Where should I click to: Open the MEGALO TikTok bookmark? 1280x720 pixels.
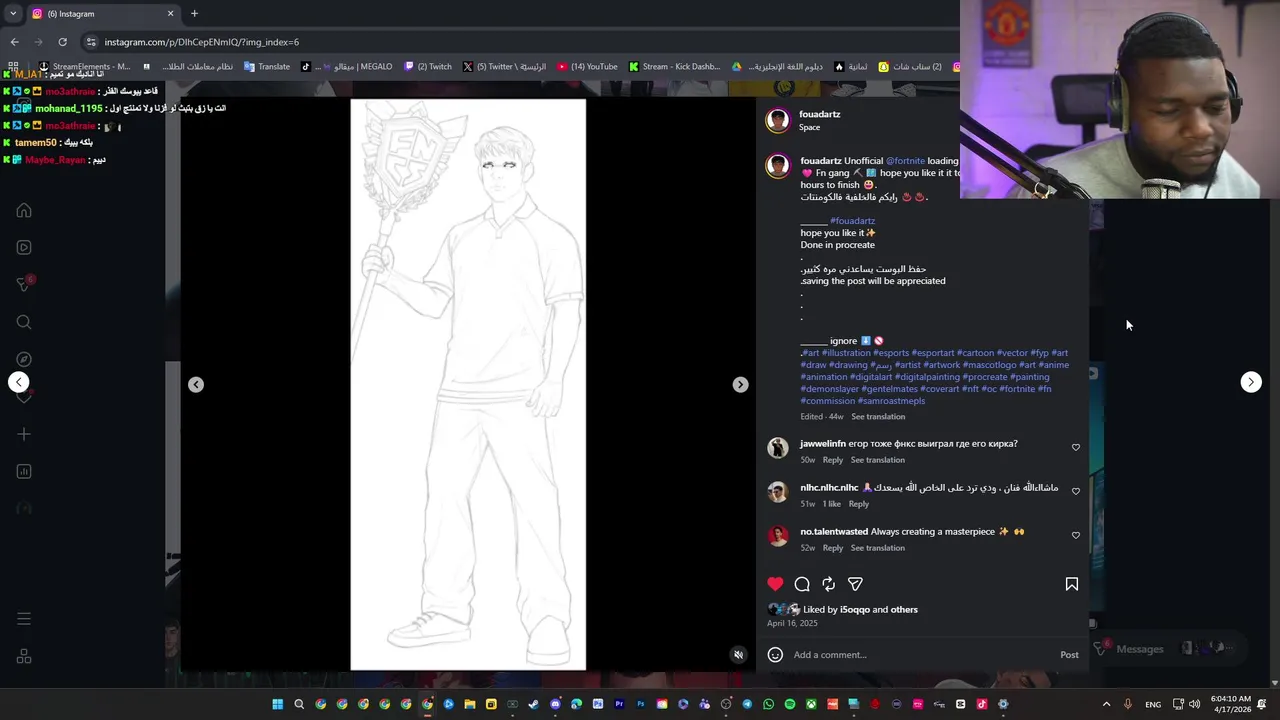click(x=347, y=67)
